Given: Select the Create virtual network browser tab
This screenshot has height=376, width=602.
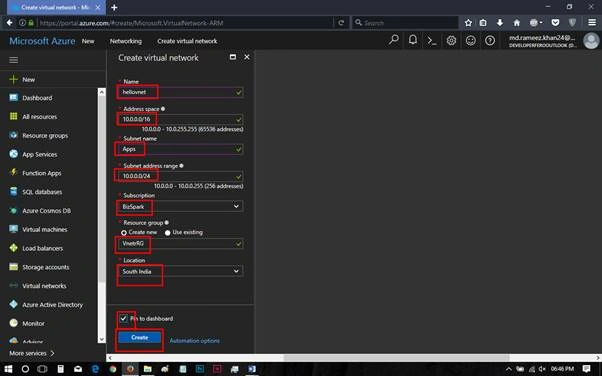Looking at the screenshot, I should pyautogui.click(x=56, y=7).
